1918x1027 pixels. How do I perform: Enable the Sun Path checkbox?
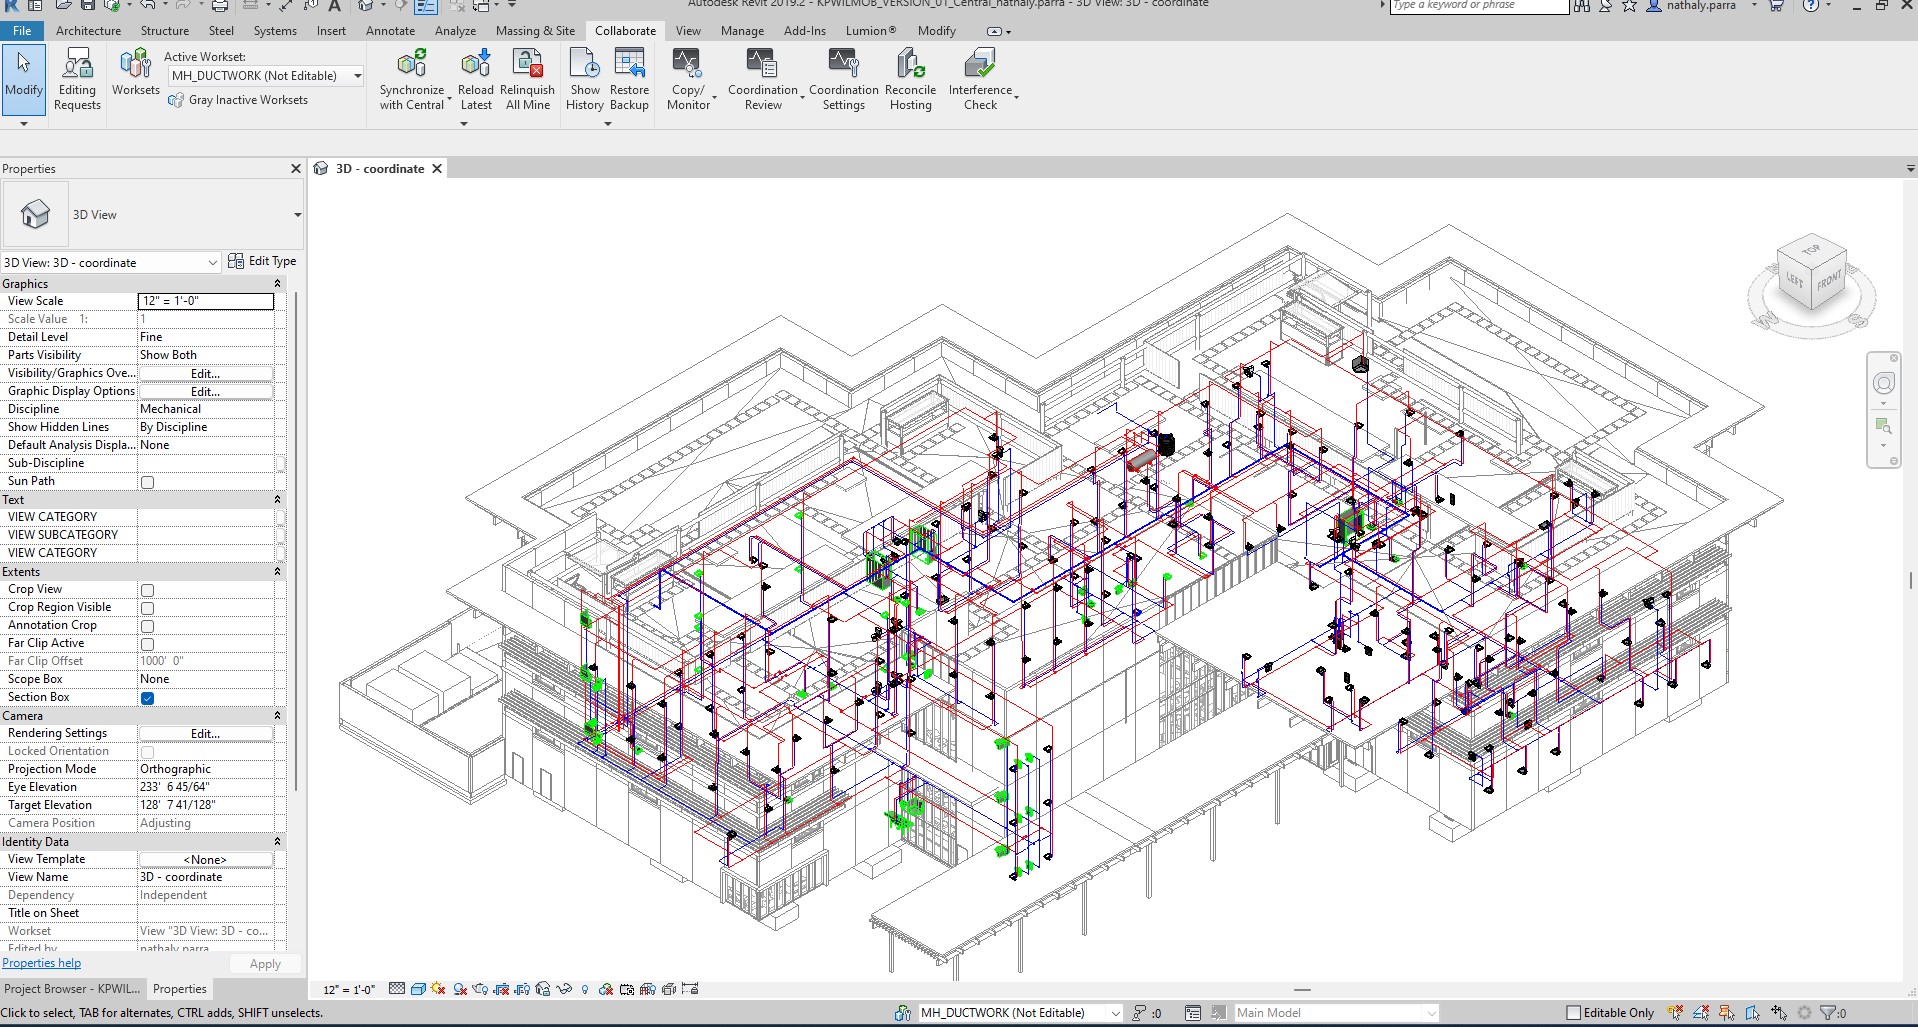(x=148, y=482)
